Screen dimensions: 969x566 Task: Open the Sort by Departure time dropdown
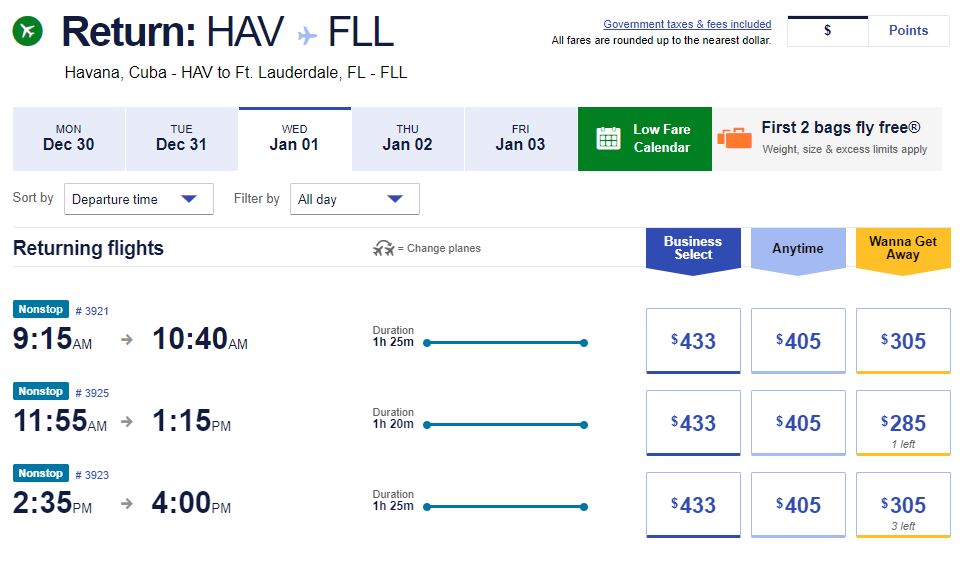click(139, 199)
